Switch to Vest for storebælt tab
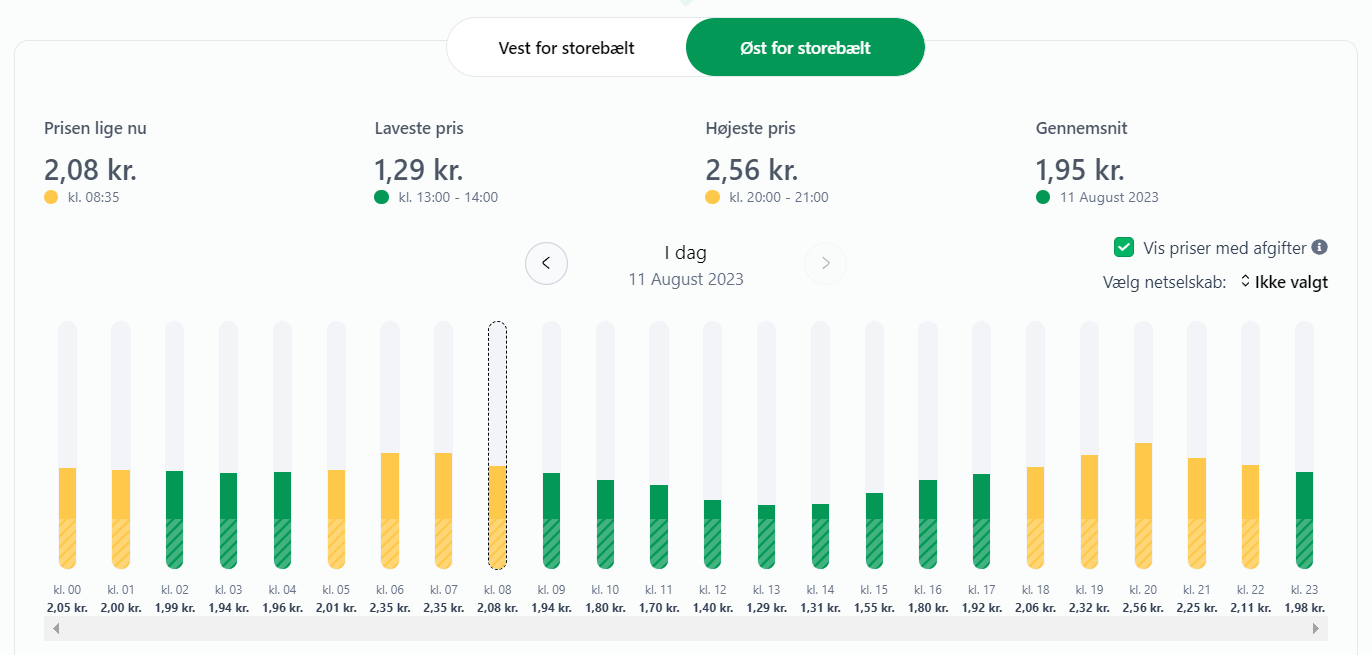1372x655 pixels. point(566,48)
